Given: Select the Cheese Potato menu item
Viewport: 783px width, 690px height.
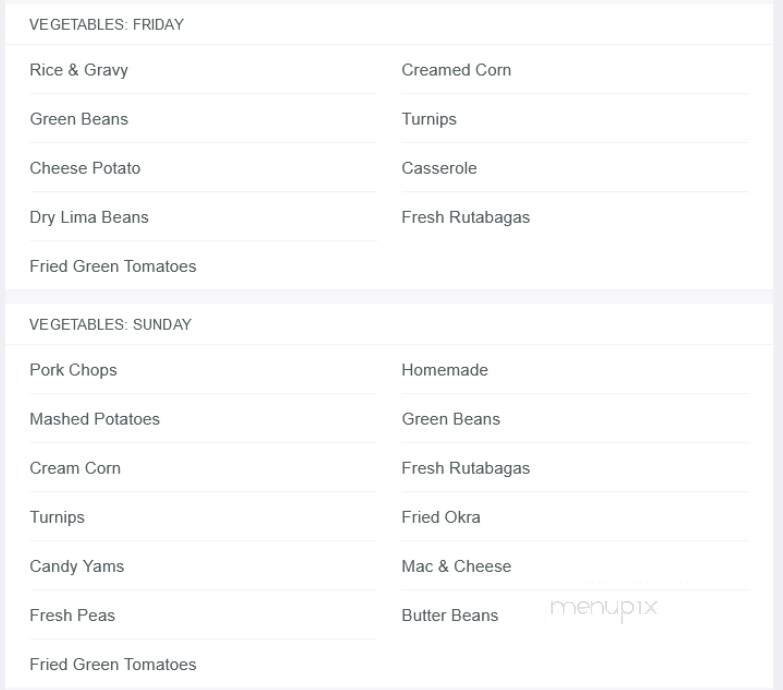Looking at the screenshot, I should point(85,168).
